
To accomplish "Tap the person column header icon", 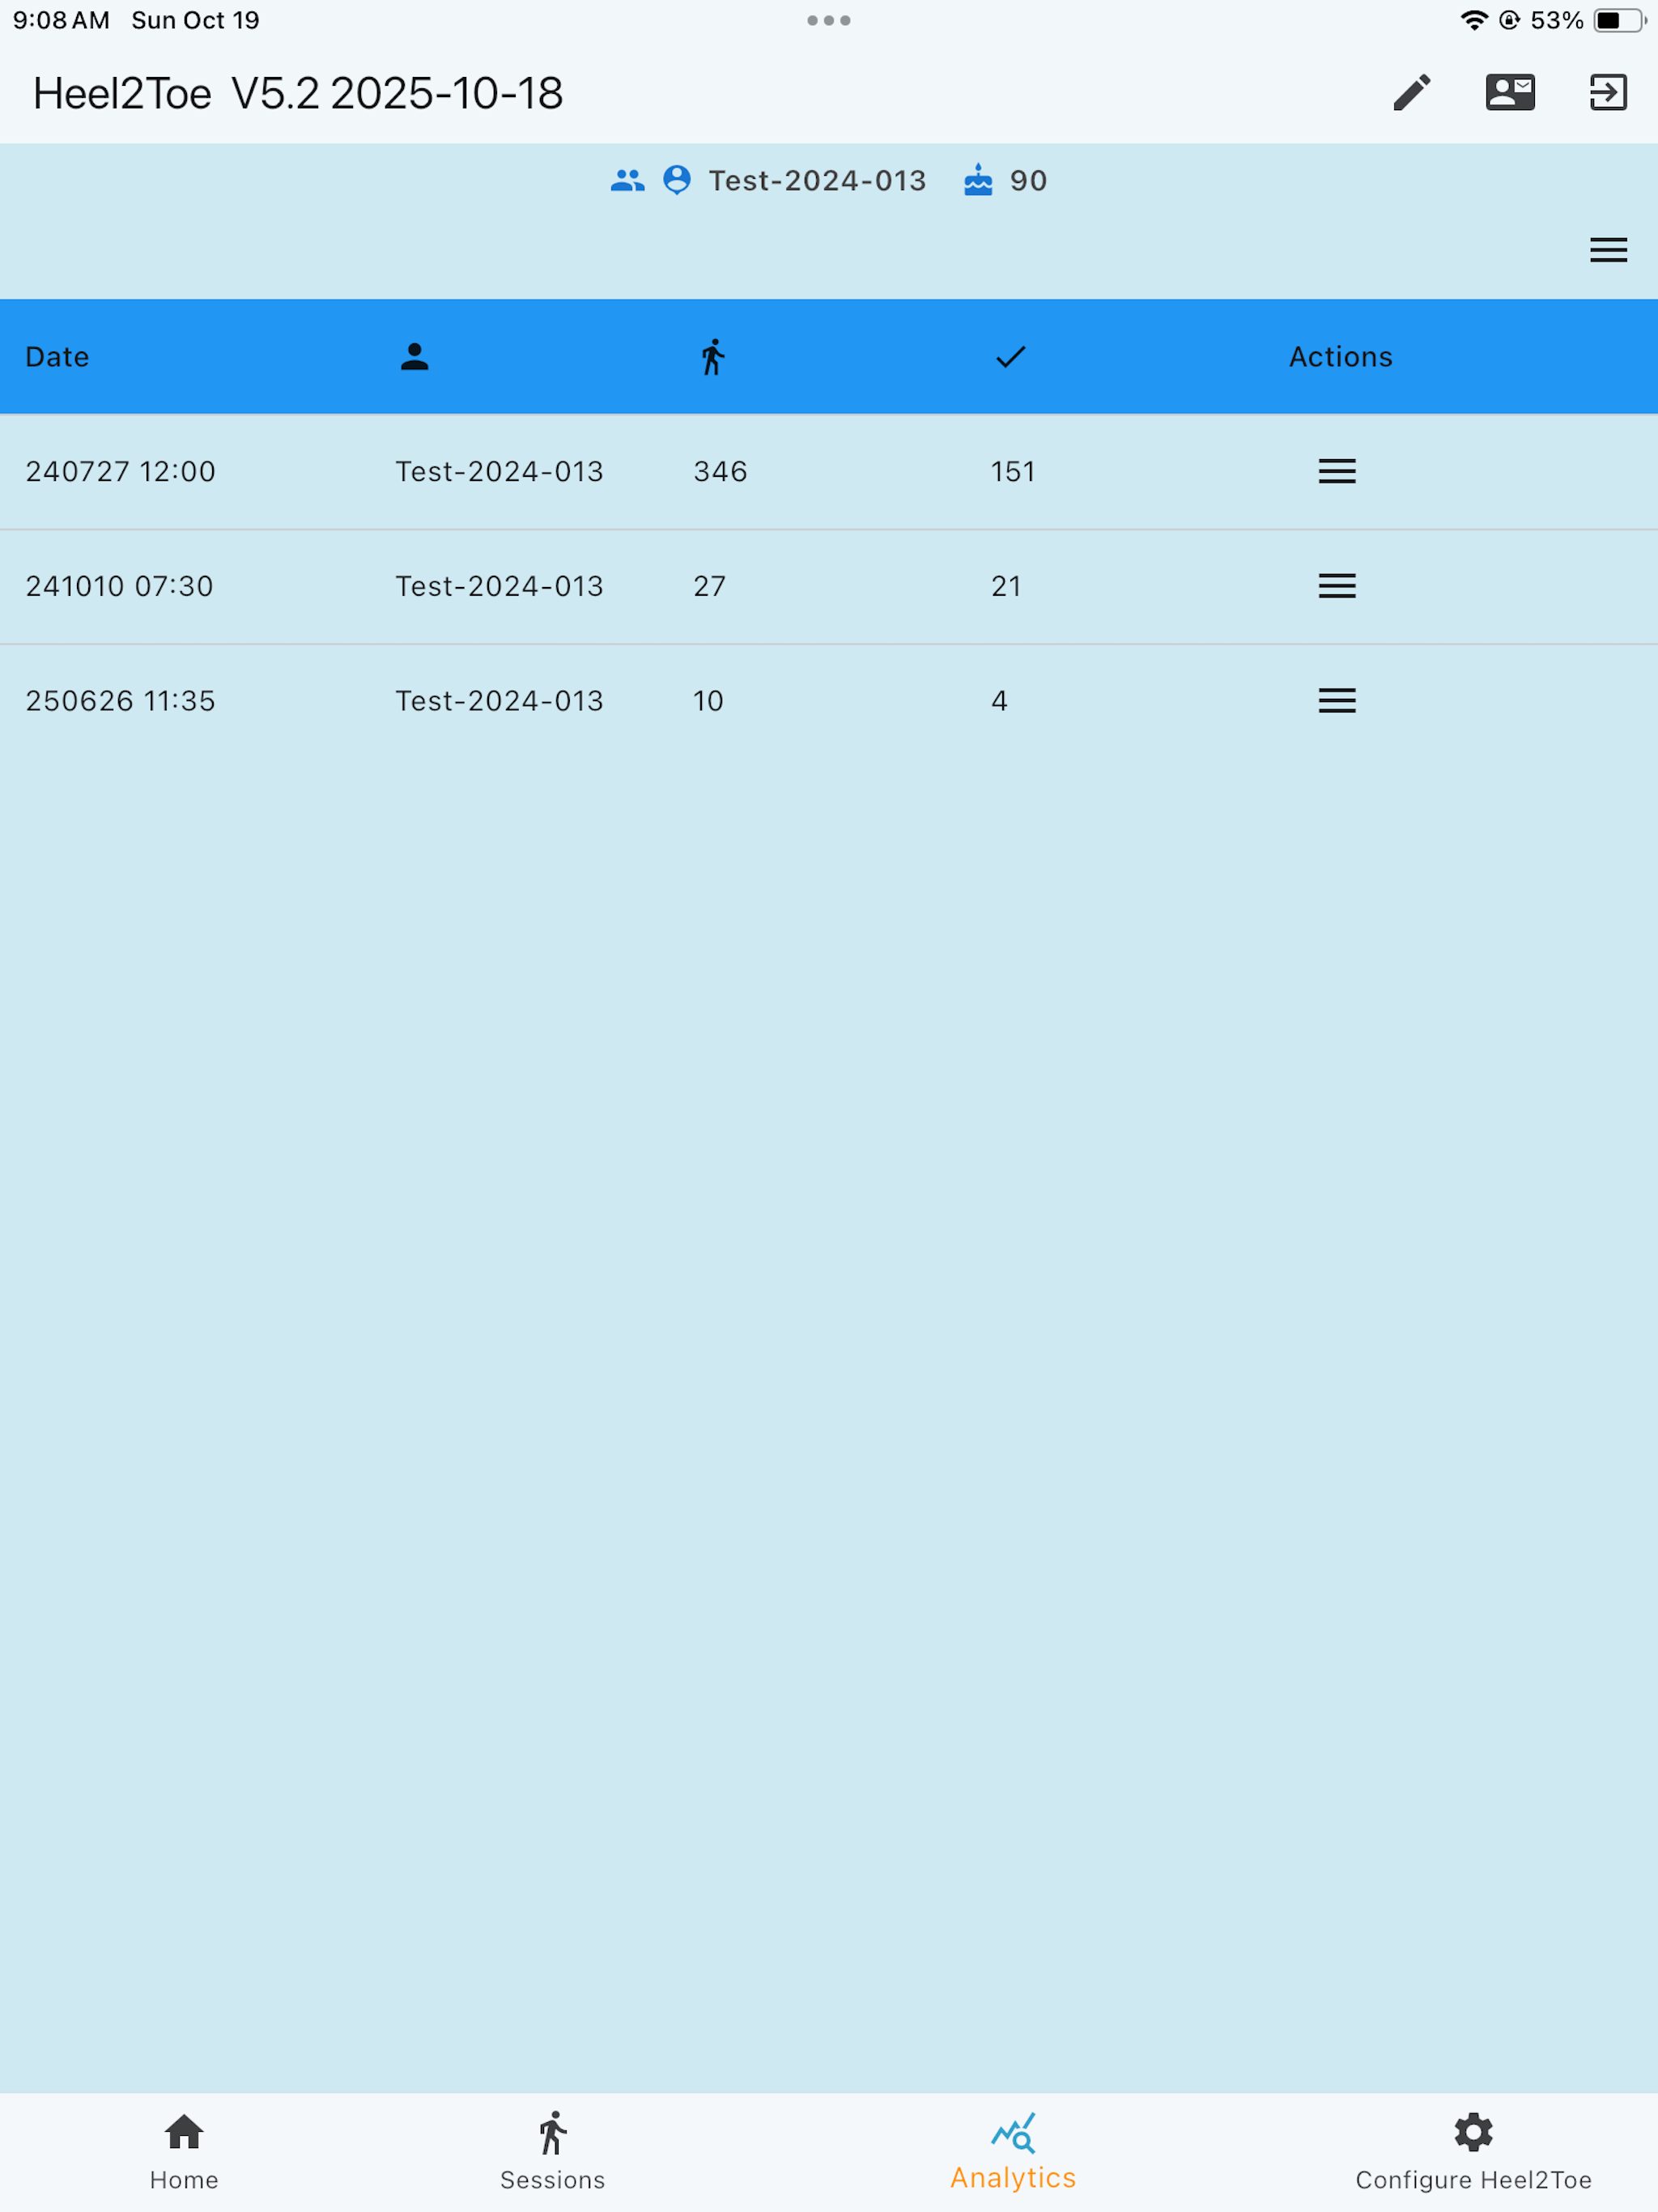I will click(x=415, y=357).
